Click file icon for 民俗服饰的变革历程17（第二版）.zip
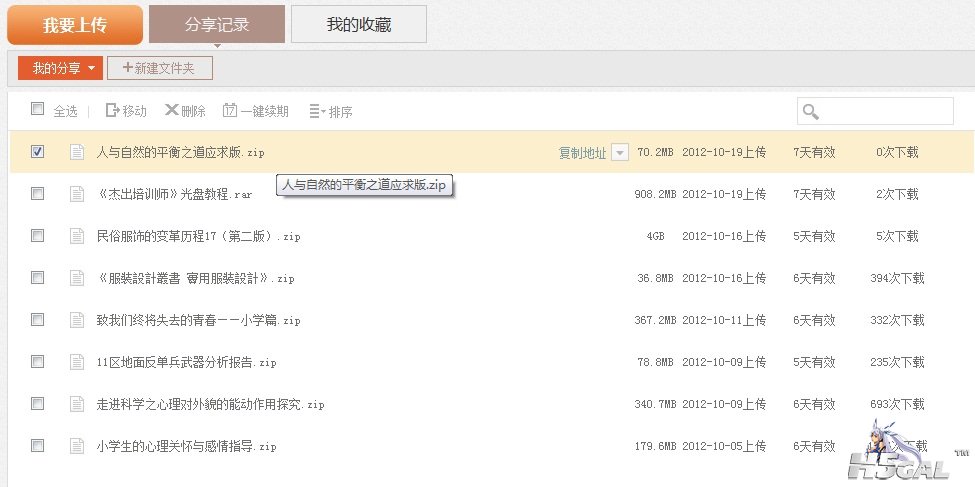975x487 pixels. 77,236
